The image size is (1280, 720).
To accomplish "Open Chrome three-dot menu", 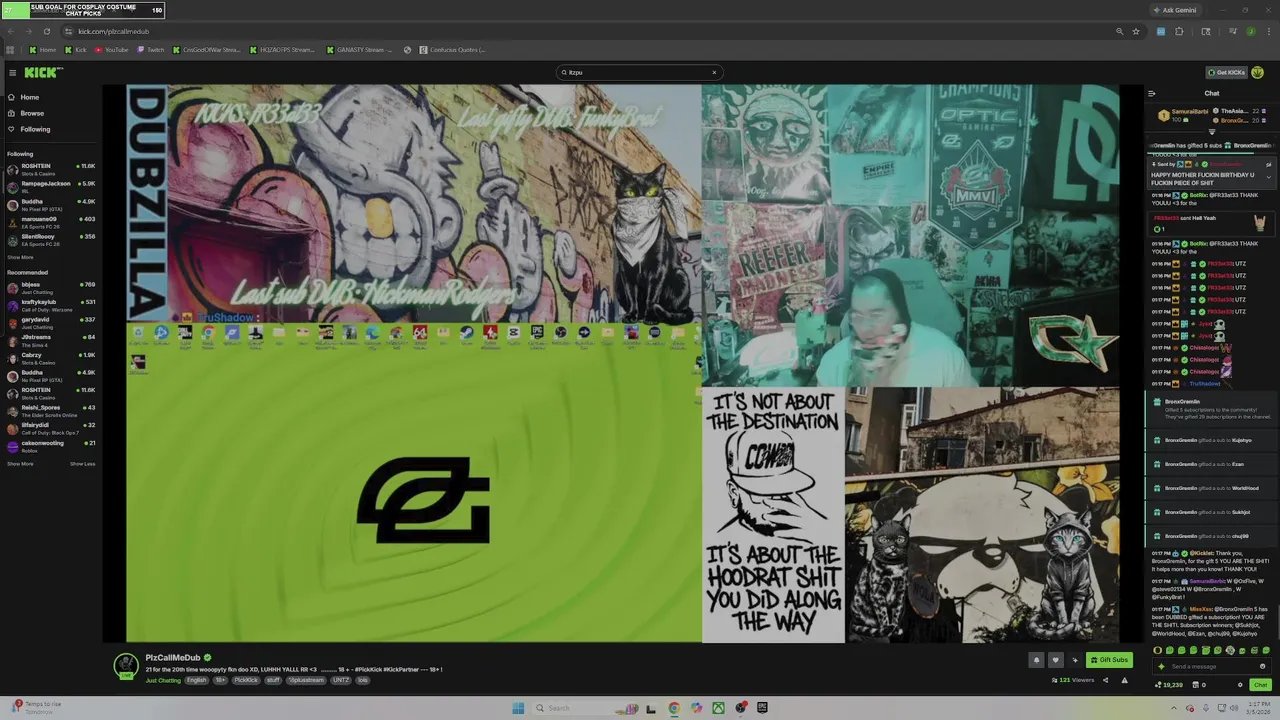I will [1268, 31].
